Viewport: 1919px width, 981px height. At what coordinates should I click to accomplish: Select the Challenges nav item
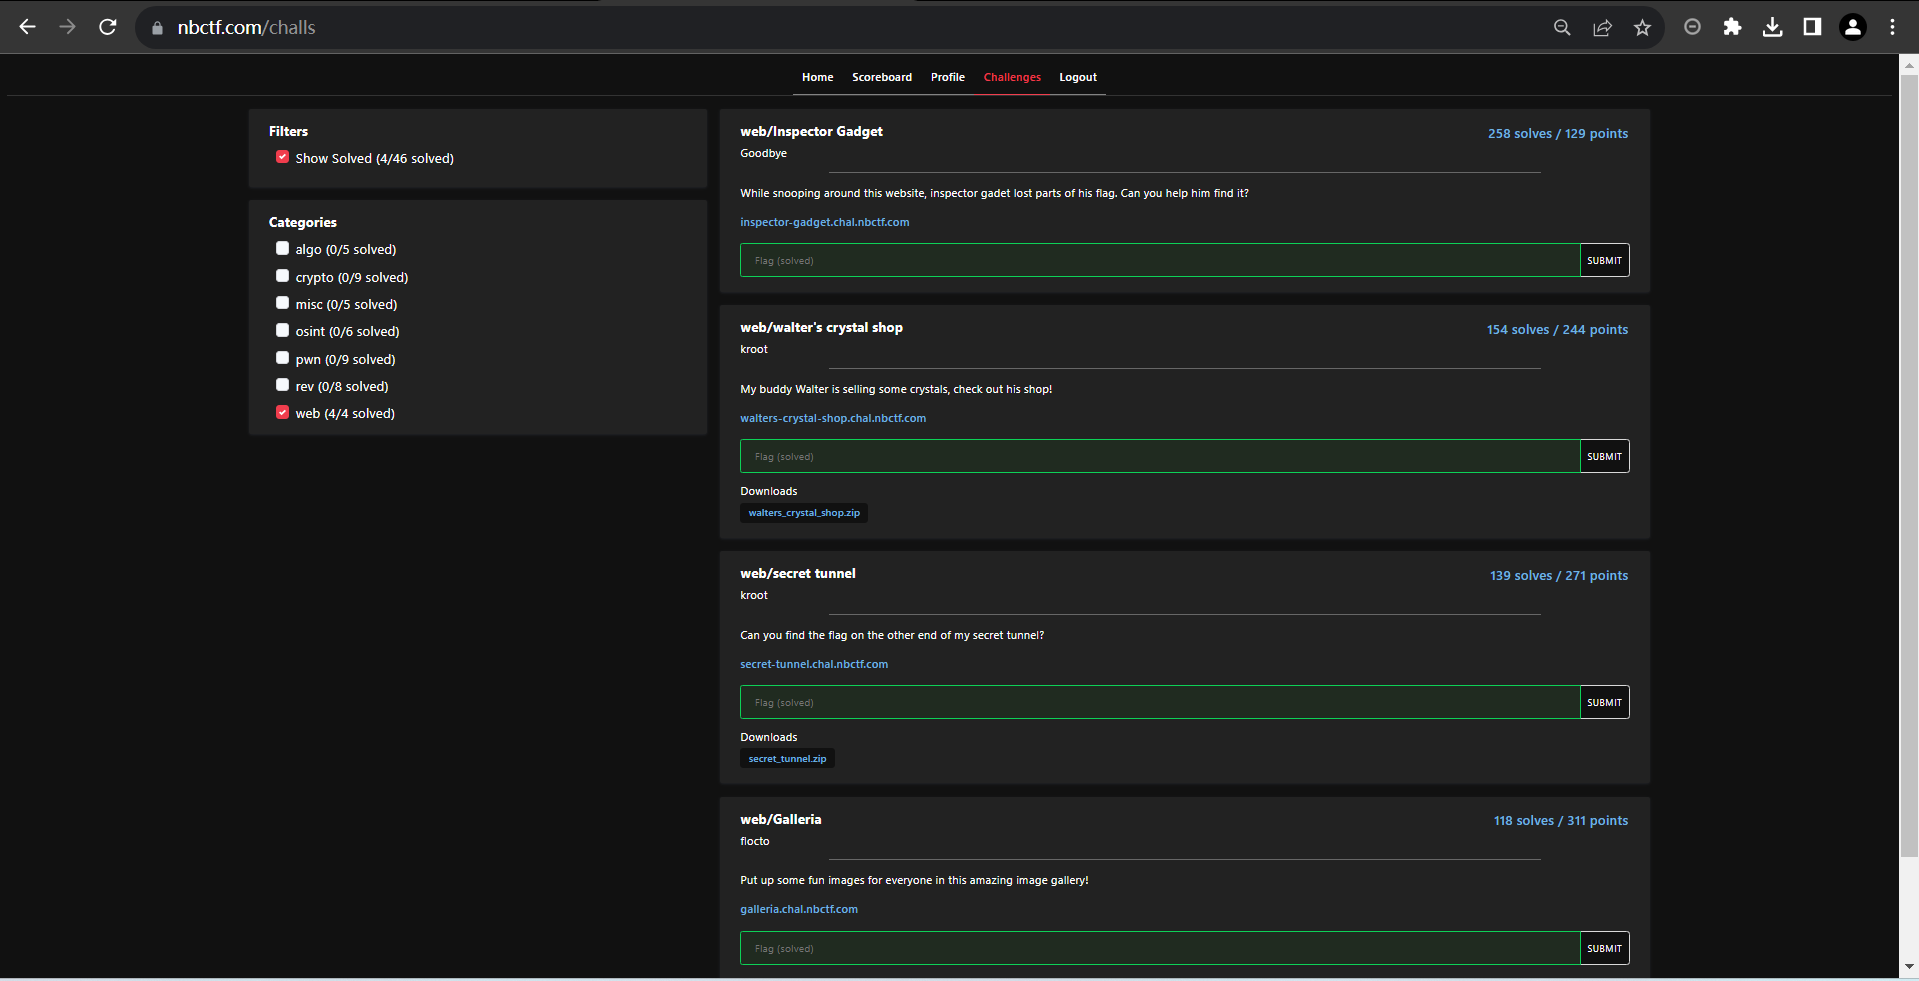tap(1012, 77)
